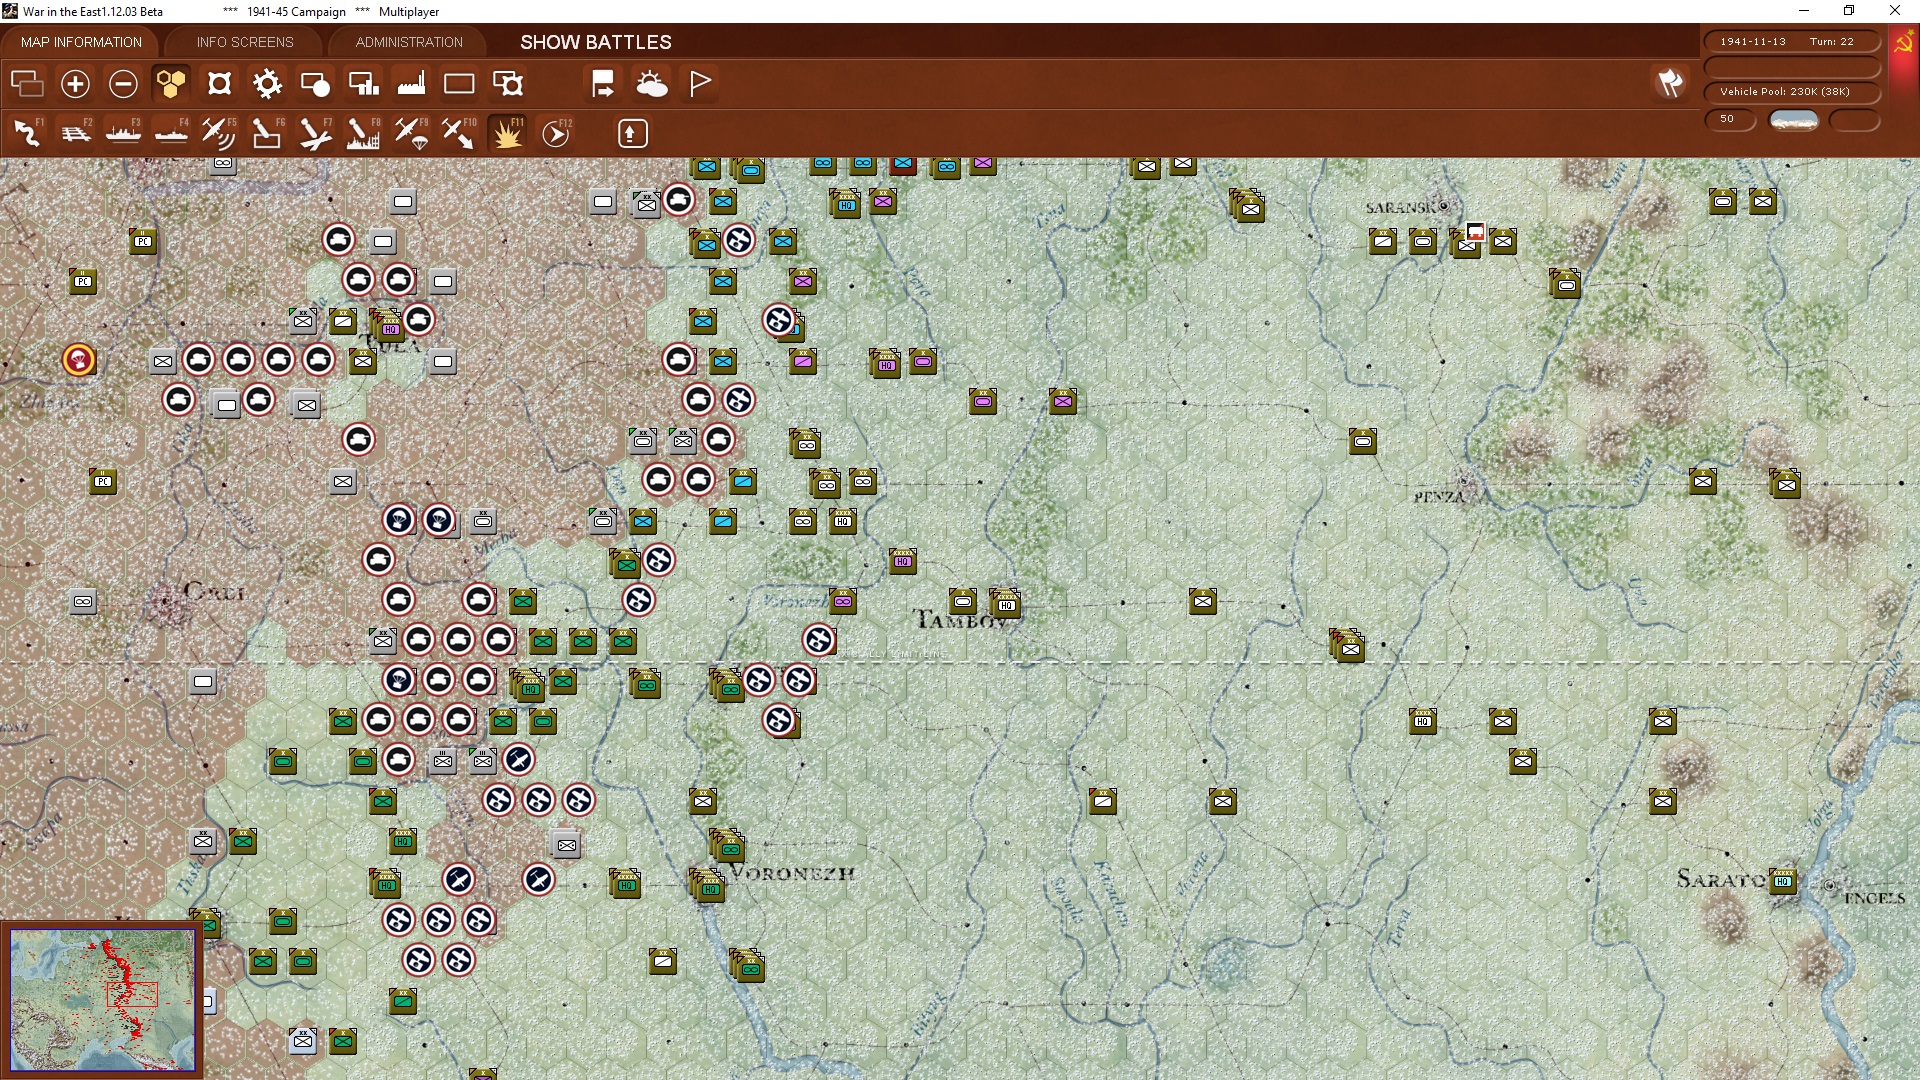The image size is (1920, 1080).
Task: Click the PENZA city label
Action: 1439,497
